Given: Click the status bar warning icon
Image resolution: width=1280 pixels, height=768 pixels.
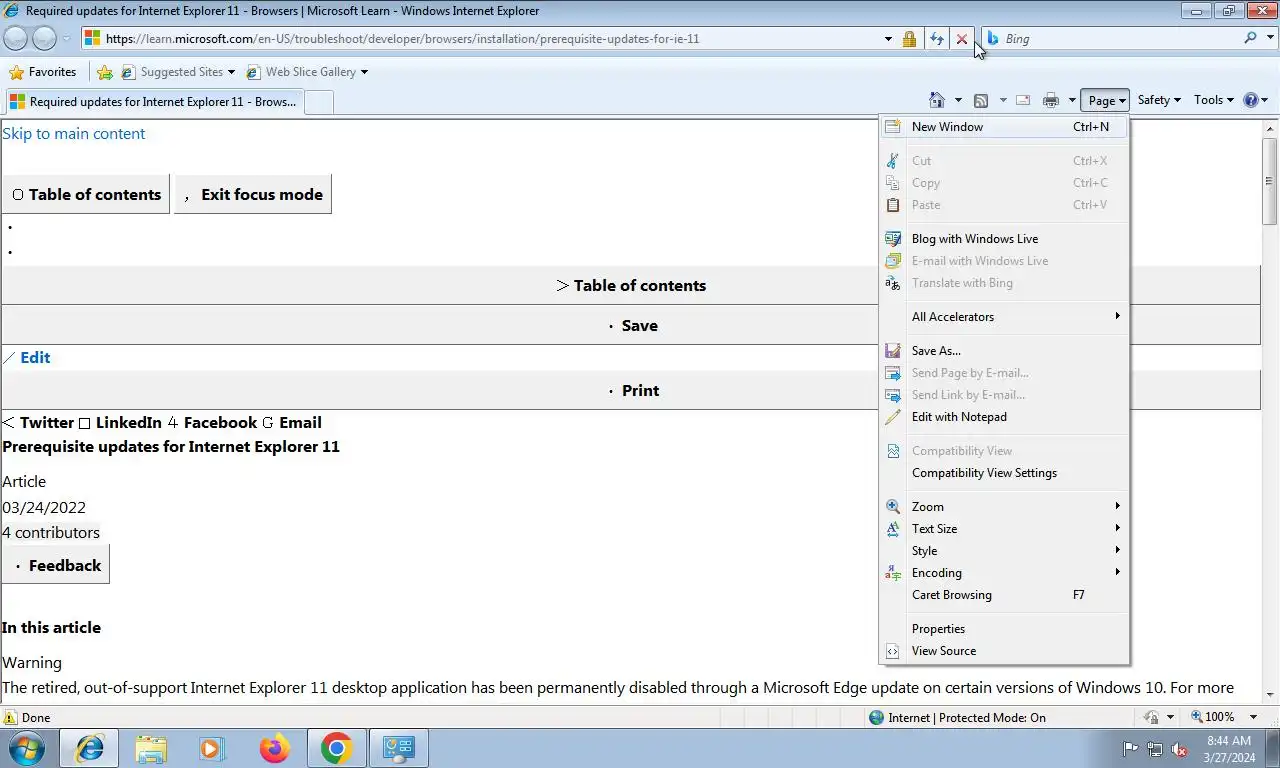Looking at the screenshot, I should click(10, 717).
